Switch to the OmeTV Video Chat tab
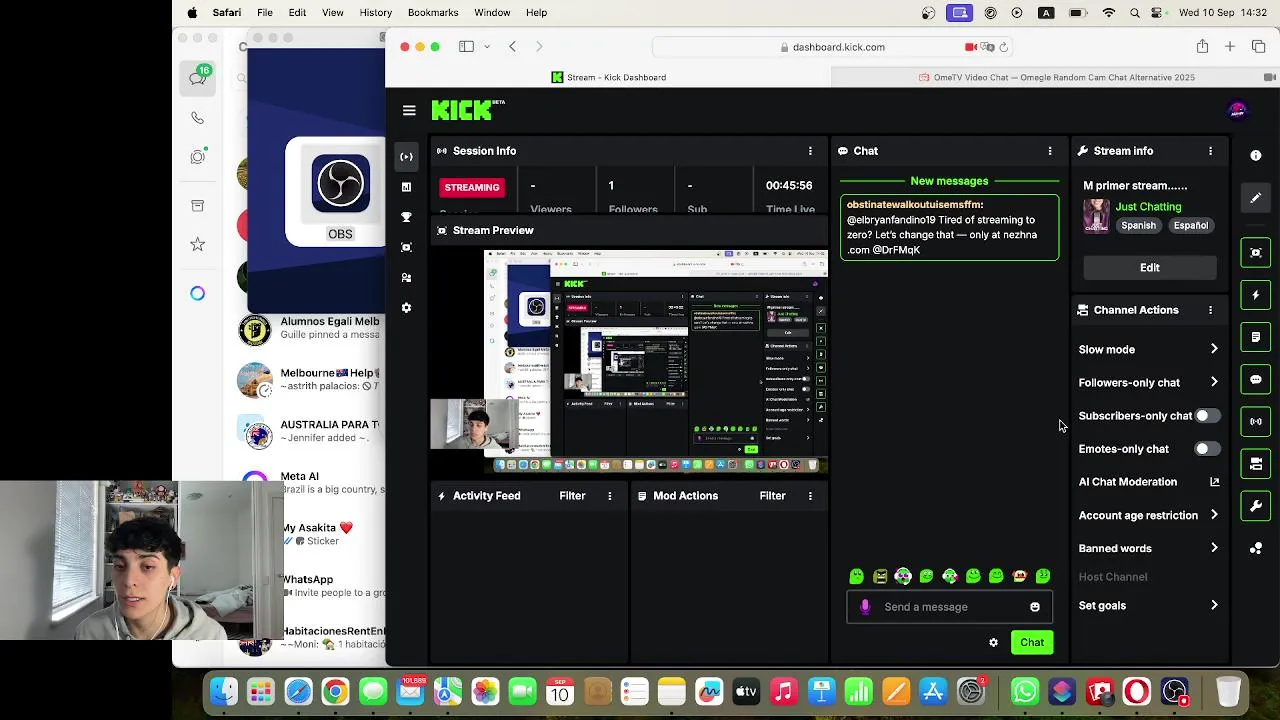This screenshot has width=1280, height=720. [1055, 77]
